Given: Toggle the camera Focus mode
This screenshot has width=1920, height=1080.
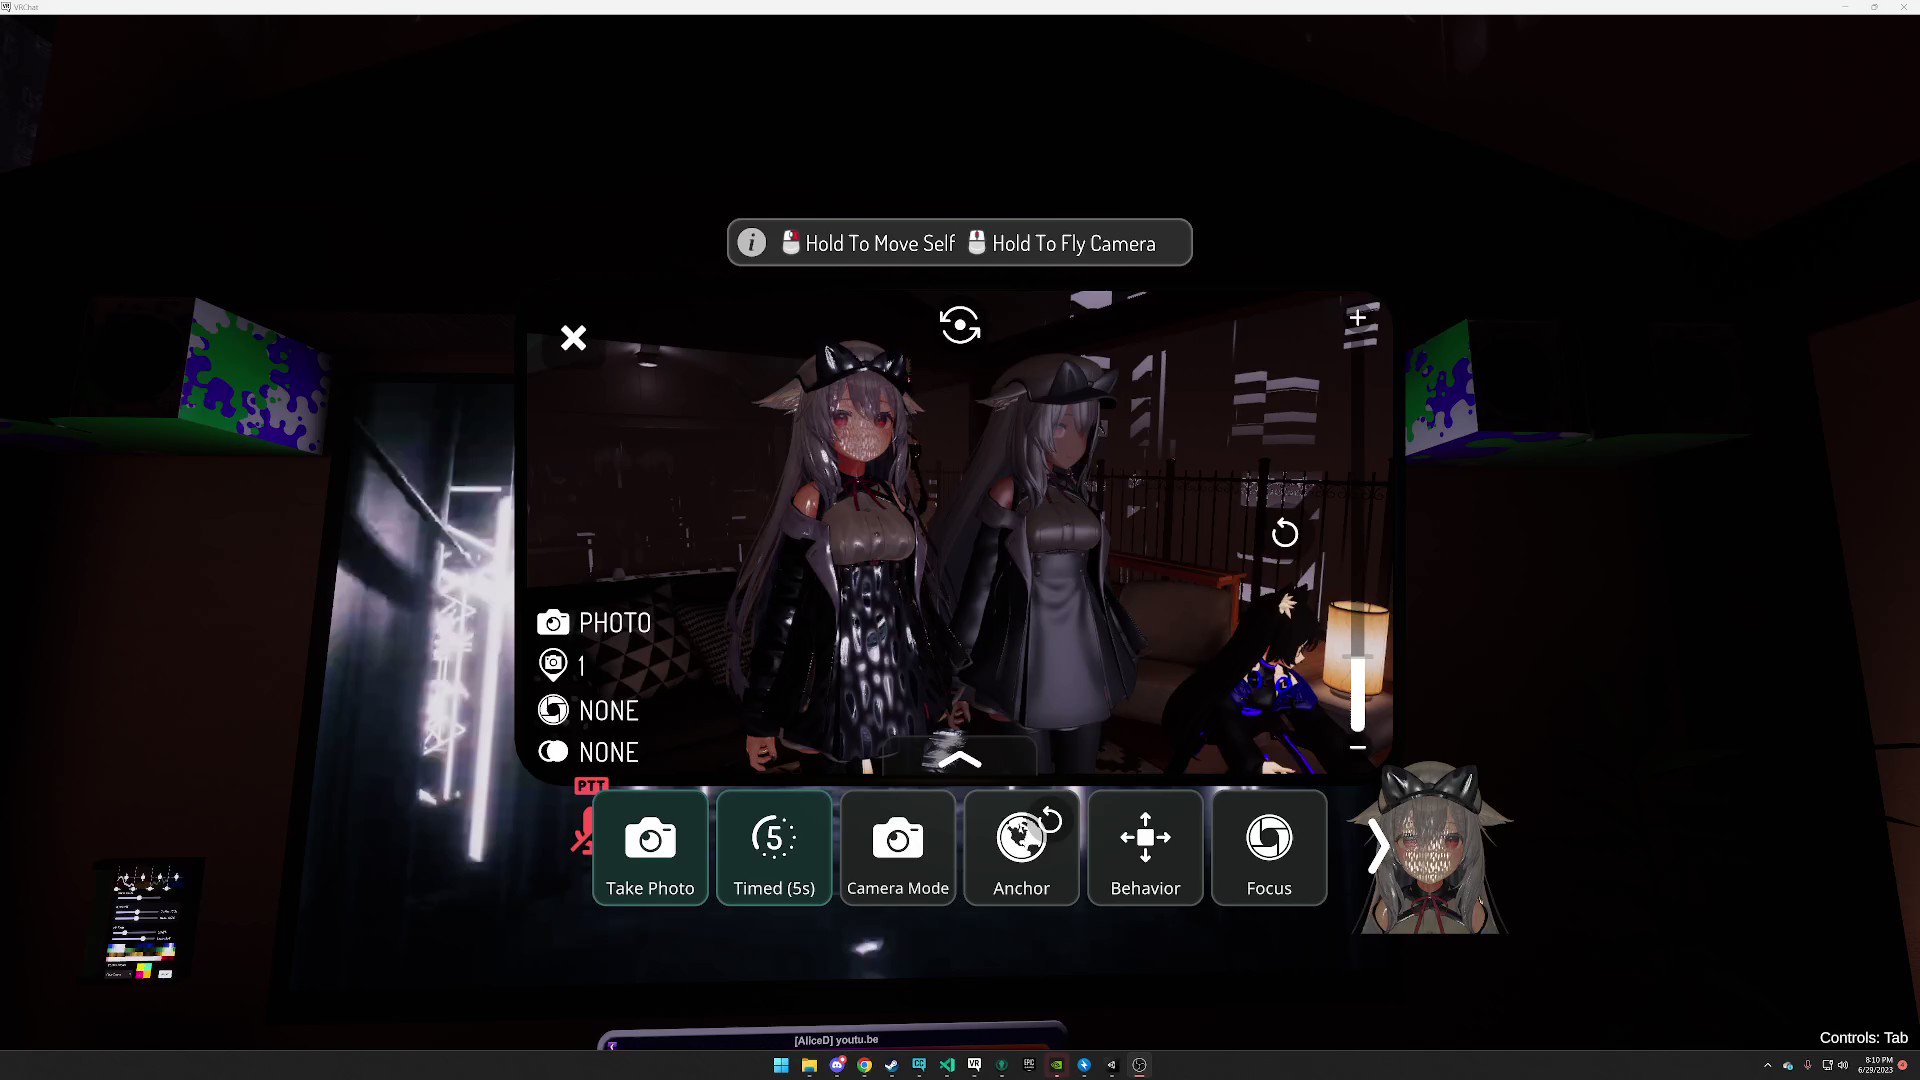Looking at the screenshot, I should click(x=1268, y=847).
